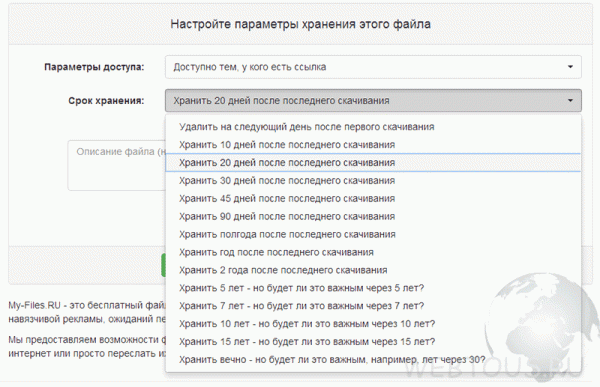Select Хранить полгода после последнего скачивания

373,234
